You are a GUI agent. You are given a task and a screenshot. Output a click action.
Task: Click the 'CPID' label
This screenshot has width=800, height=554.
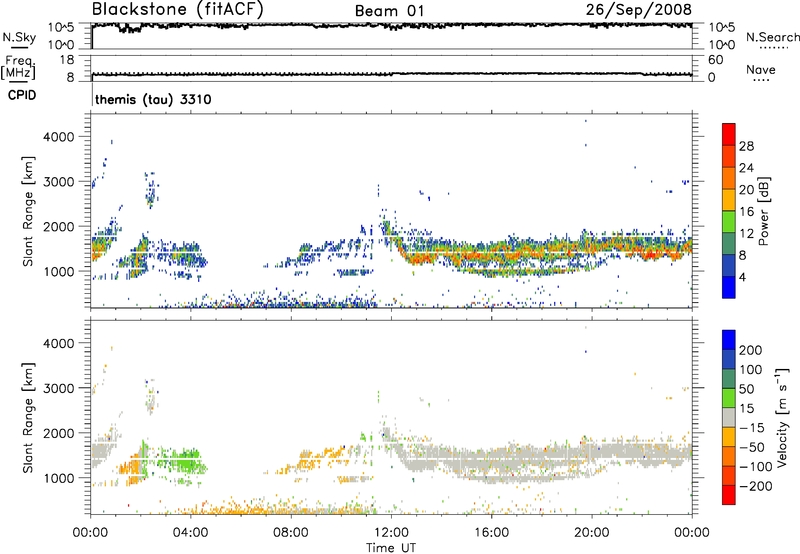pos(22,95)
